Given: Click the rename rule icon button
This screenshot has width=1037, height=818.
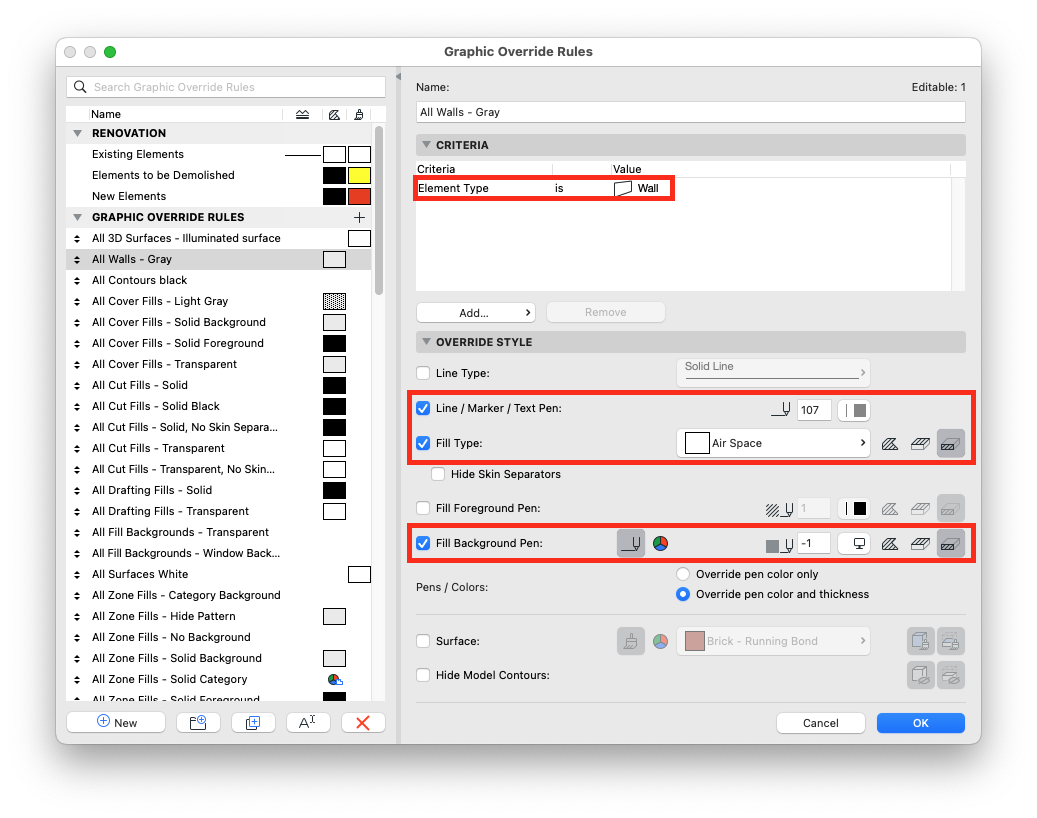Looking at the screenshot, I should (308, 722).
